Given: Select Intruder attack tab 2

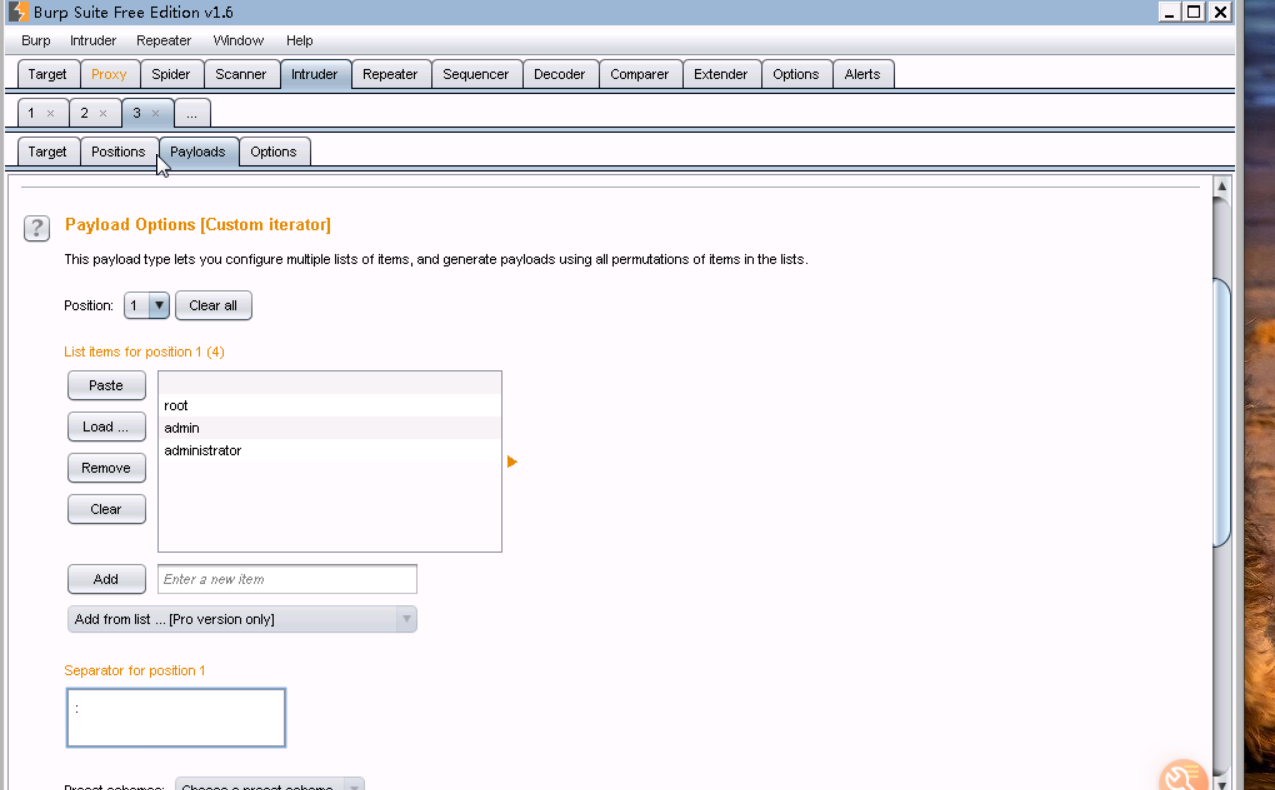Looking at the screenshot, I should (x=85, y=113).
